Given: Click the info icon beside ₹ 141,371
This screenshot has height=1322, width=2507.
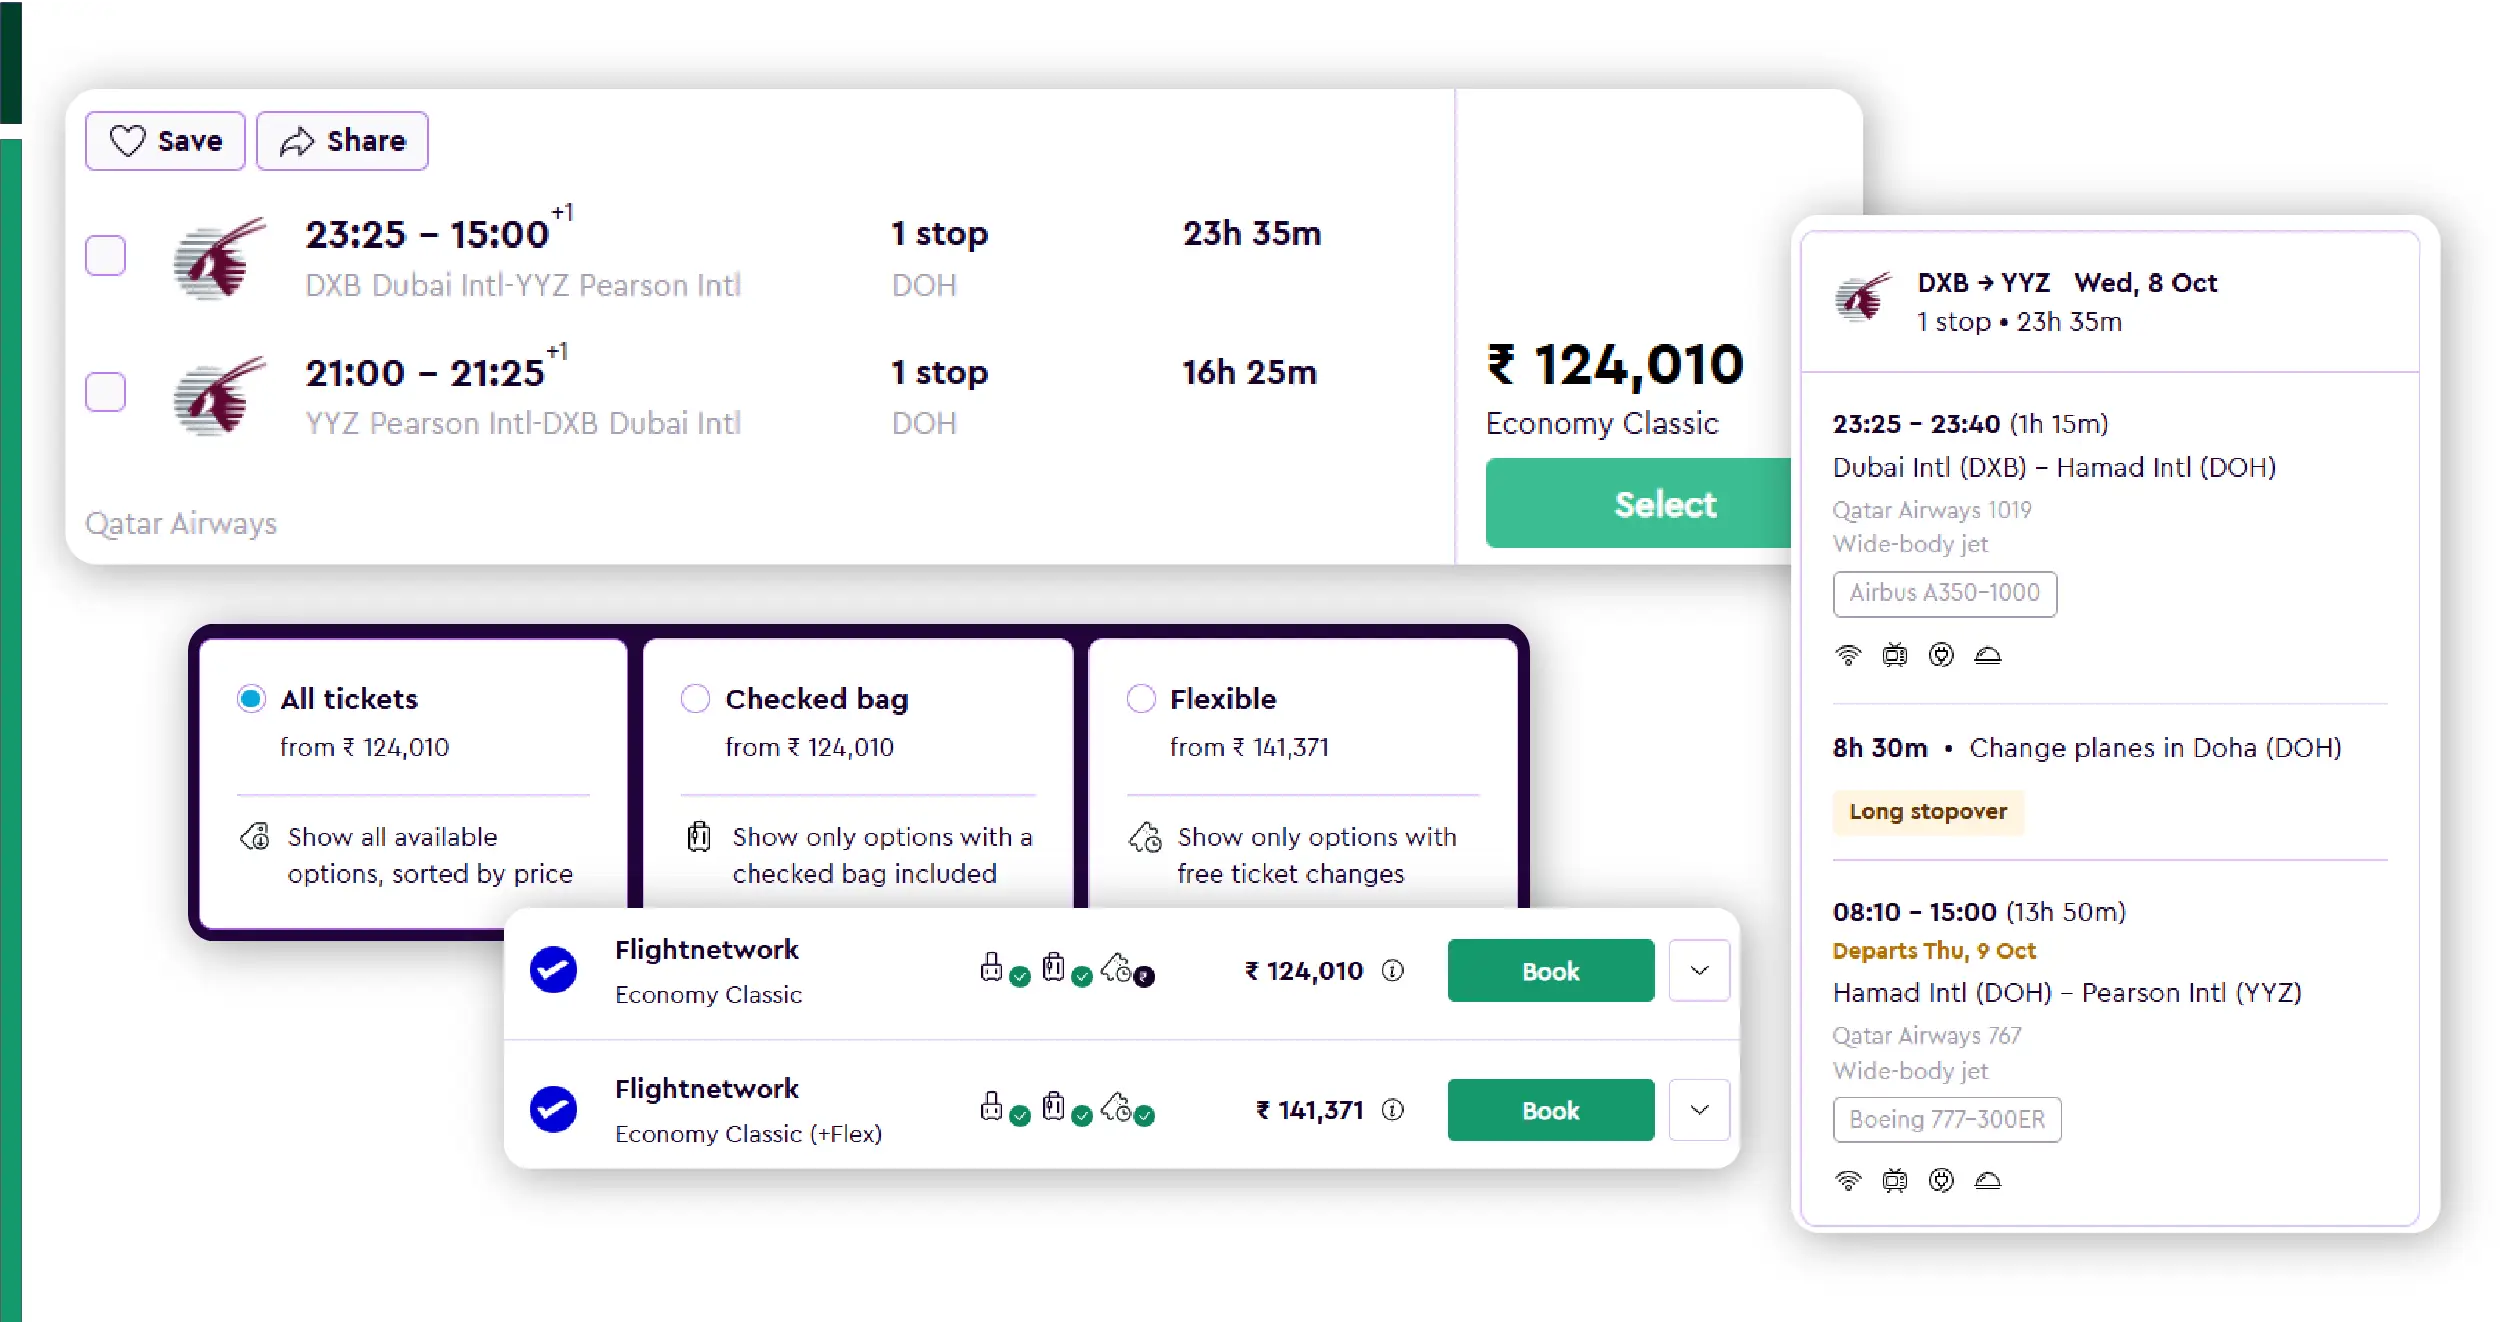Looking at the screenshot, I should point(1392,1109).
